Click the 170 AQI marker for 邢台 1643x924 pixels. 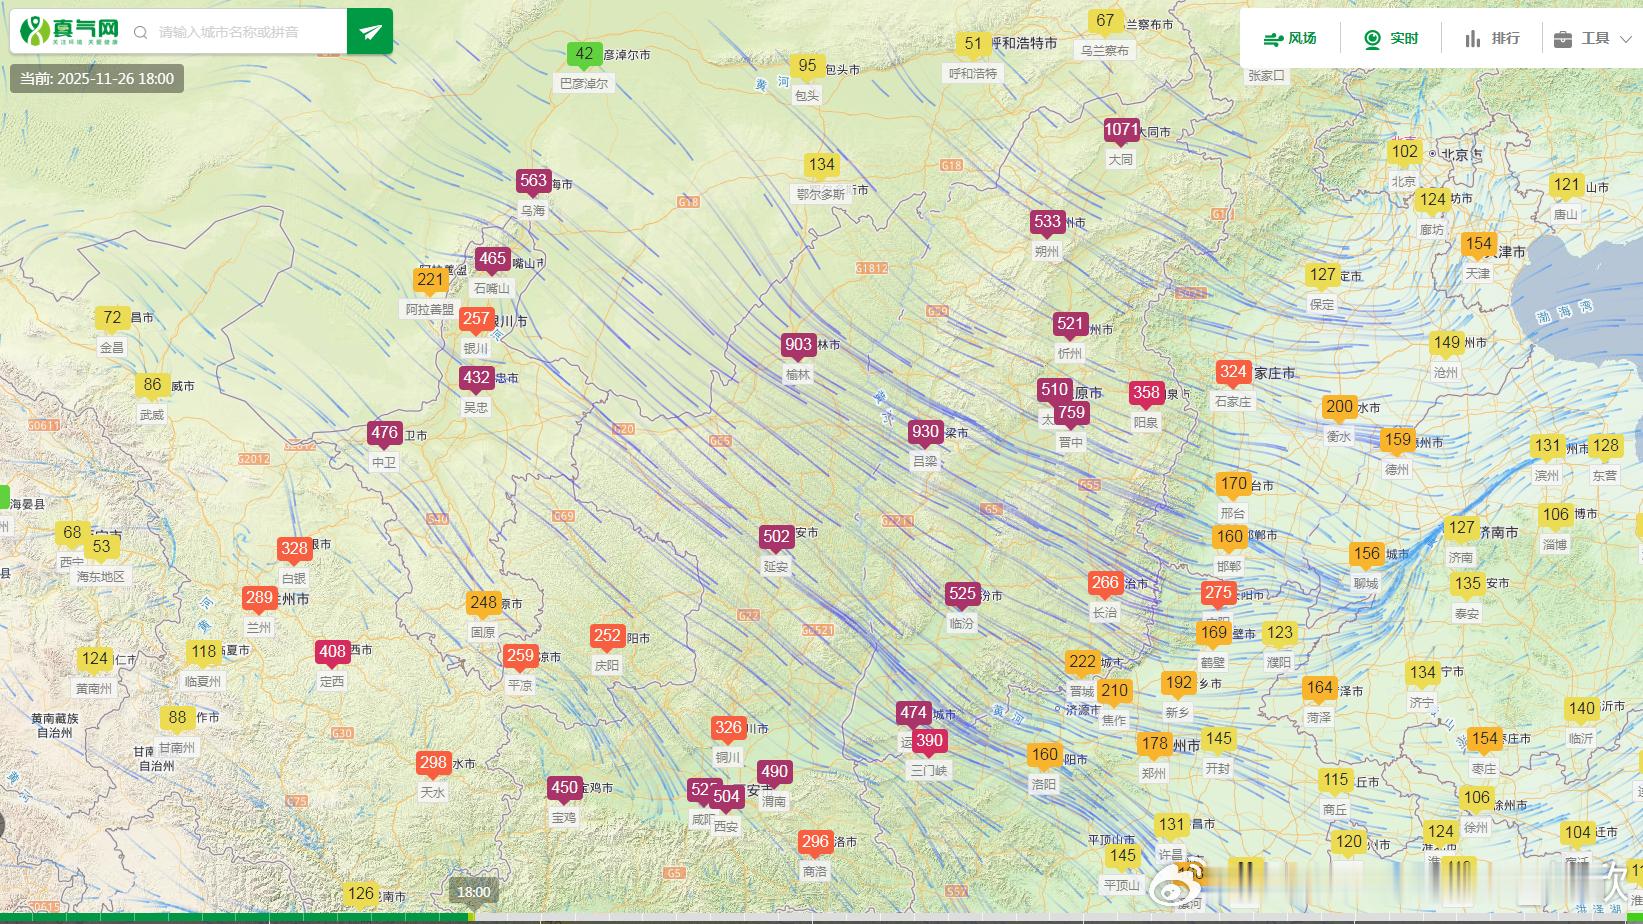pyautogui.click(x=1233, y=485)
